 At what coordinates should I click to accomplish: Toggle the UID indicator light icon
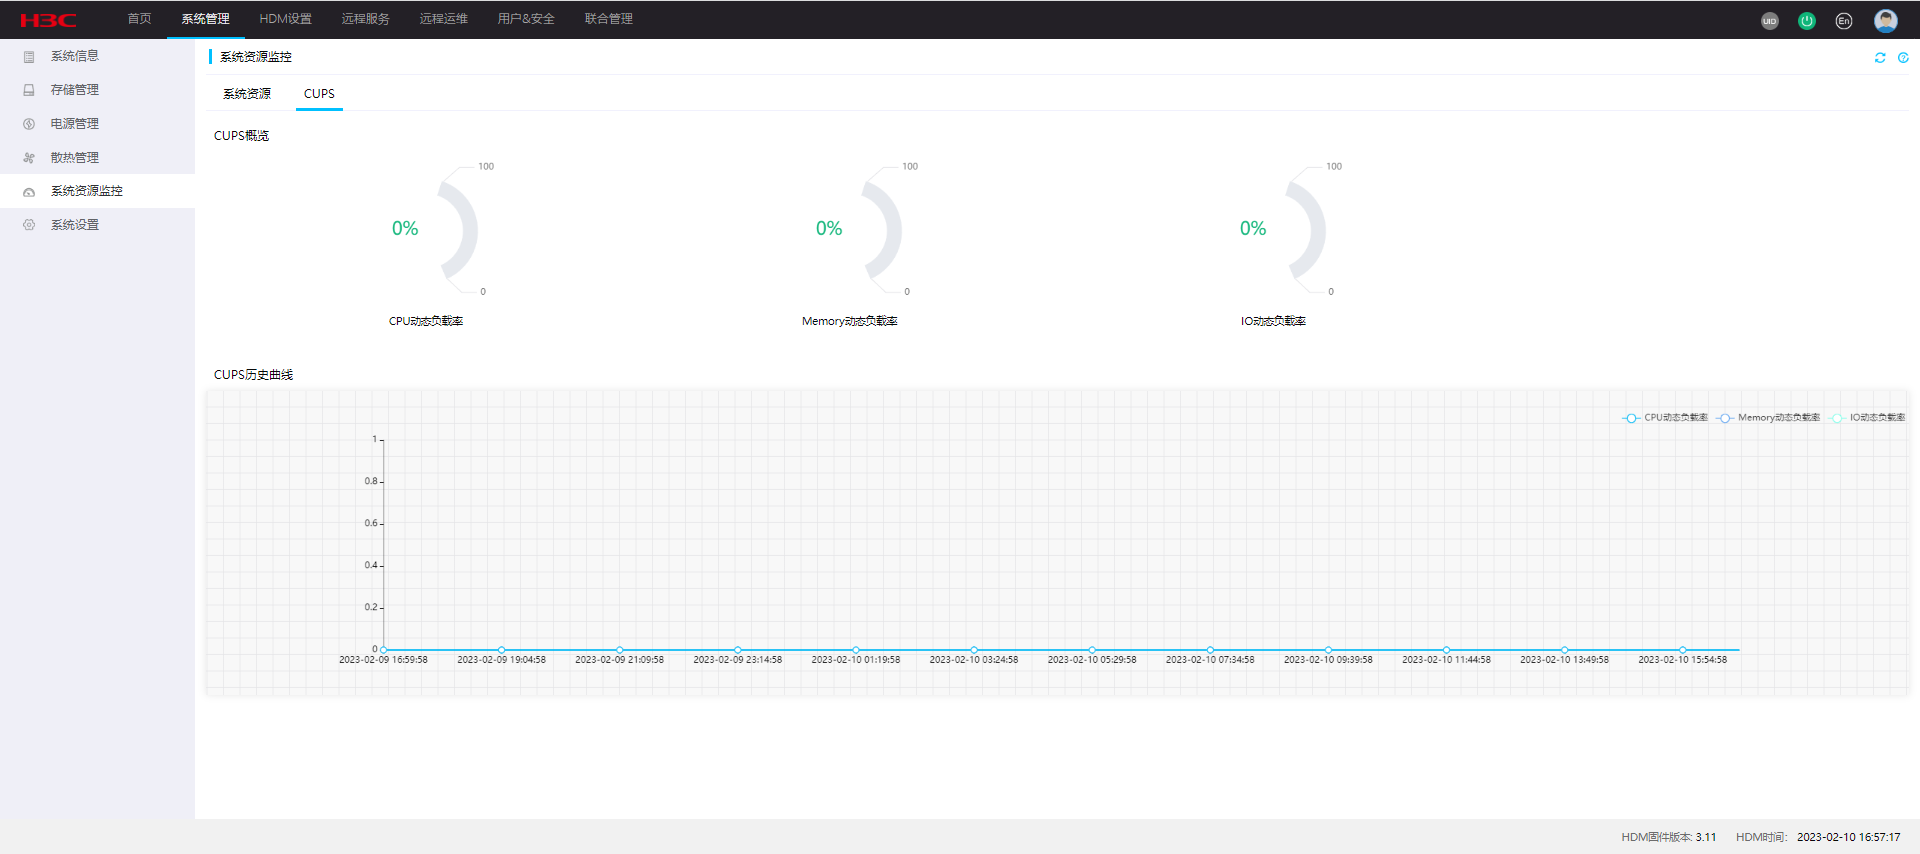[1770, 21]
